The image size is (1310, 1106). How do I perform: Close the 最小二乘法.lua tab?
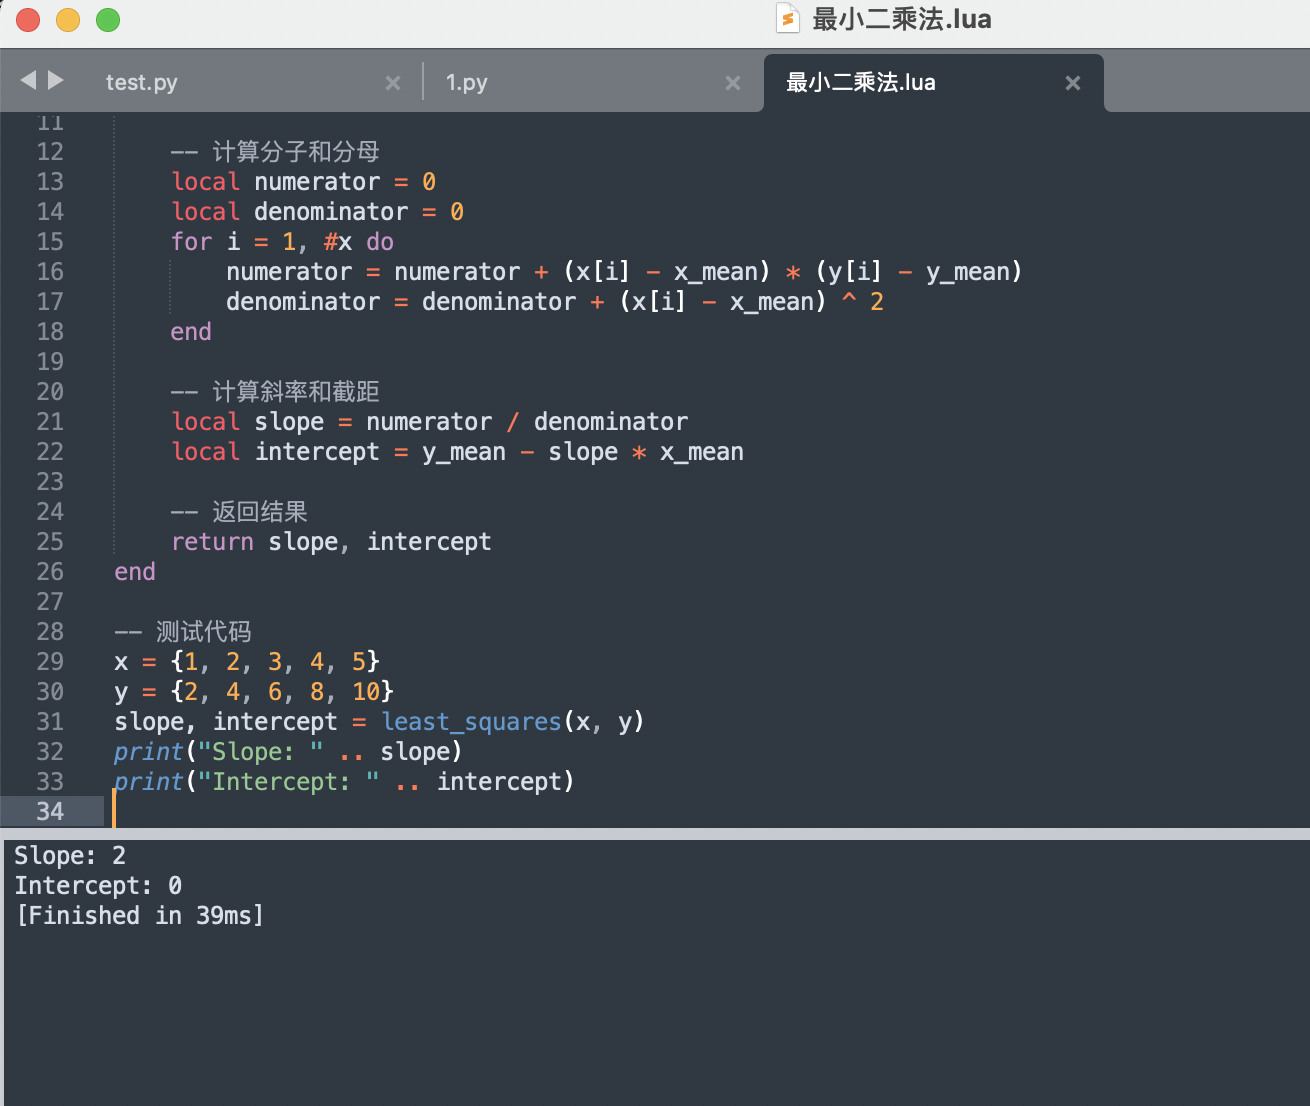coord(1073,83)
